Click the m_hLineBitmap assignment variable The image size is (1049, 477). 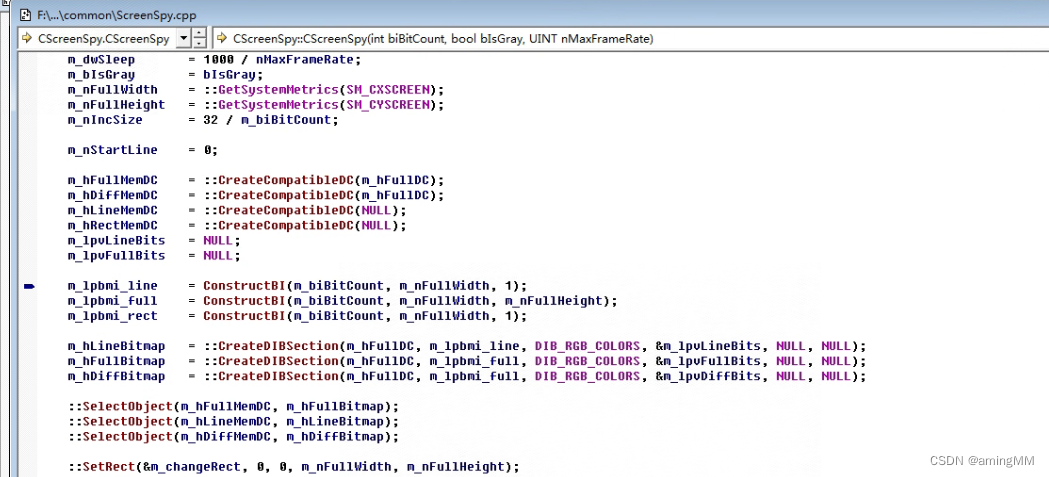click(x=116, y=346)
